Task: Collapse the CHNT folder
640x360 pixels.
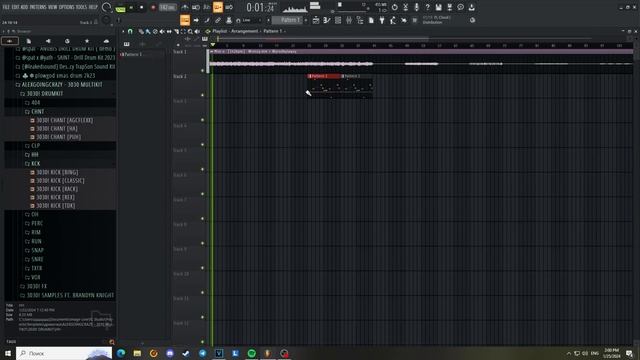Action: [38, 111]
